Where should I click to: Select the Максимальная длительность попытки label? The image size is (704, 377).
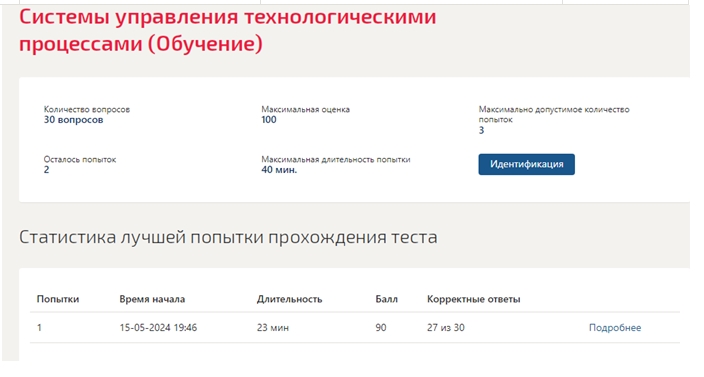336,159
